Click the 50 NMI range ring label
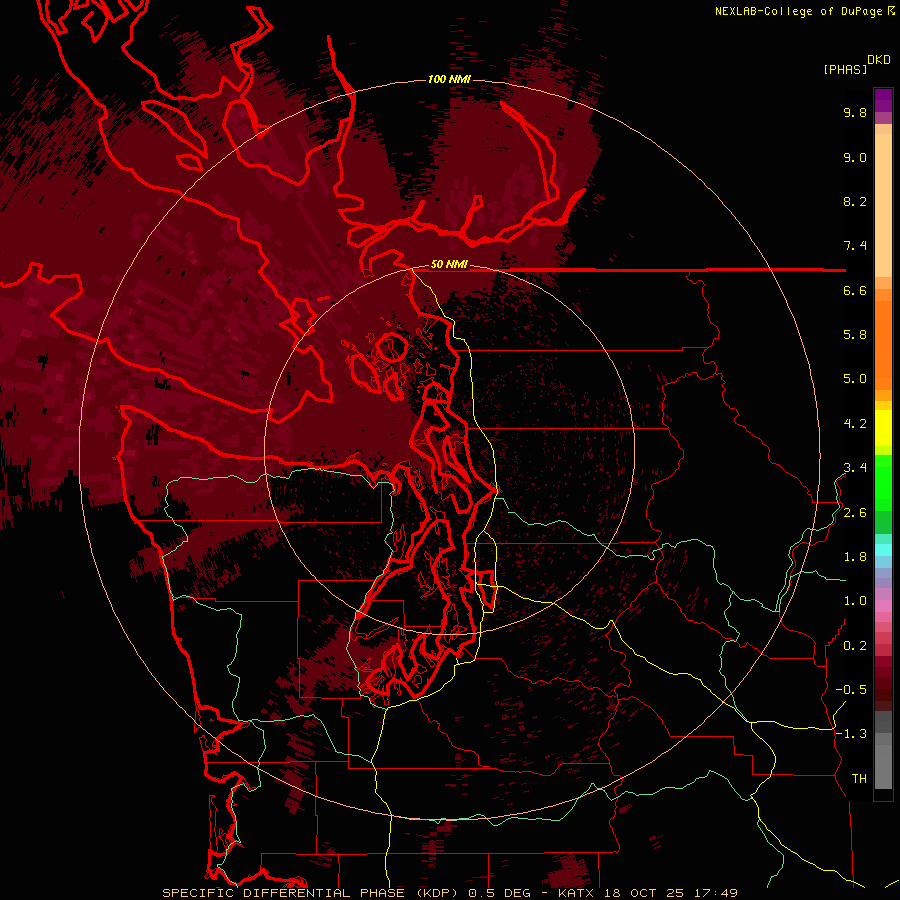This screenshot has height=900, width=900. (x=449, y=264)
